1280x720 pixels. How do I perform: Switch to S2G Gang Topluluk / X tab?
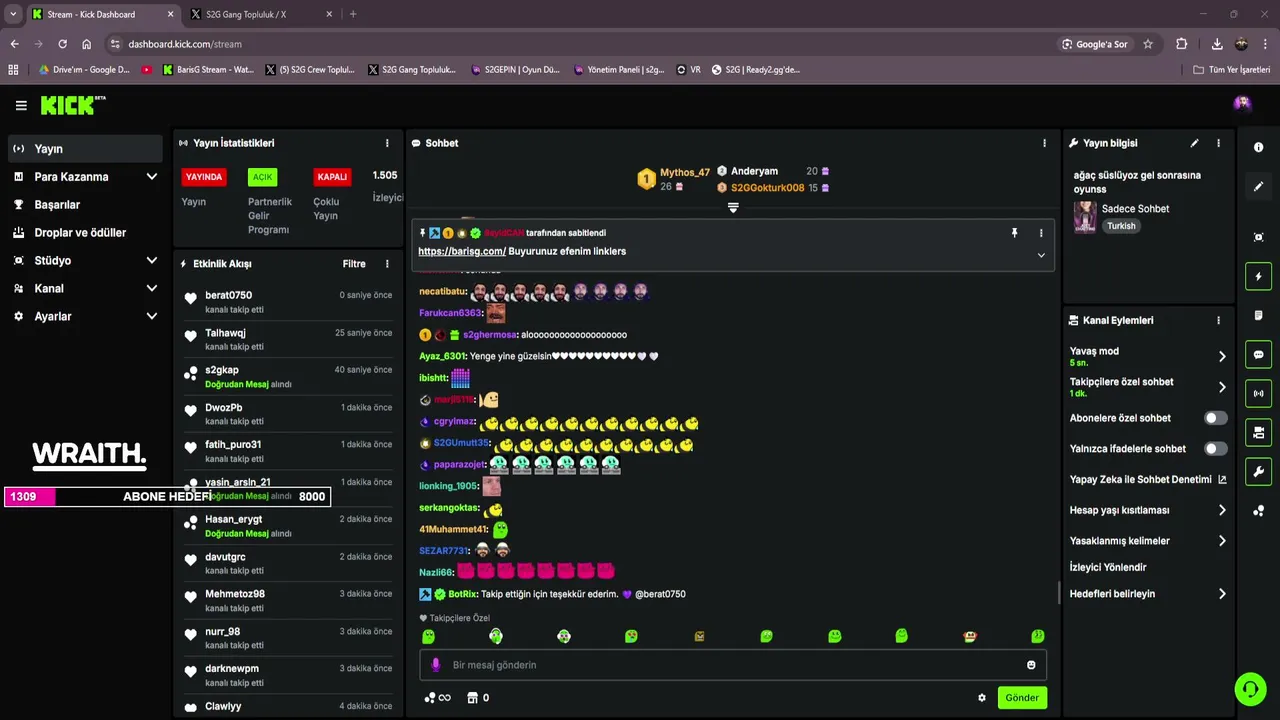click(x=258, y=14)
